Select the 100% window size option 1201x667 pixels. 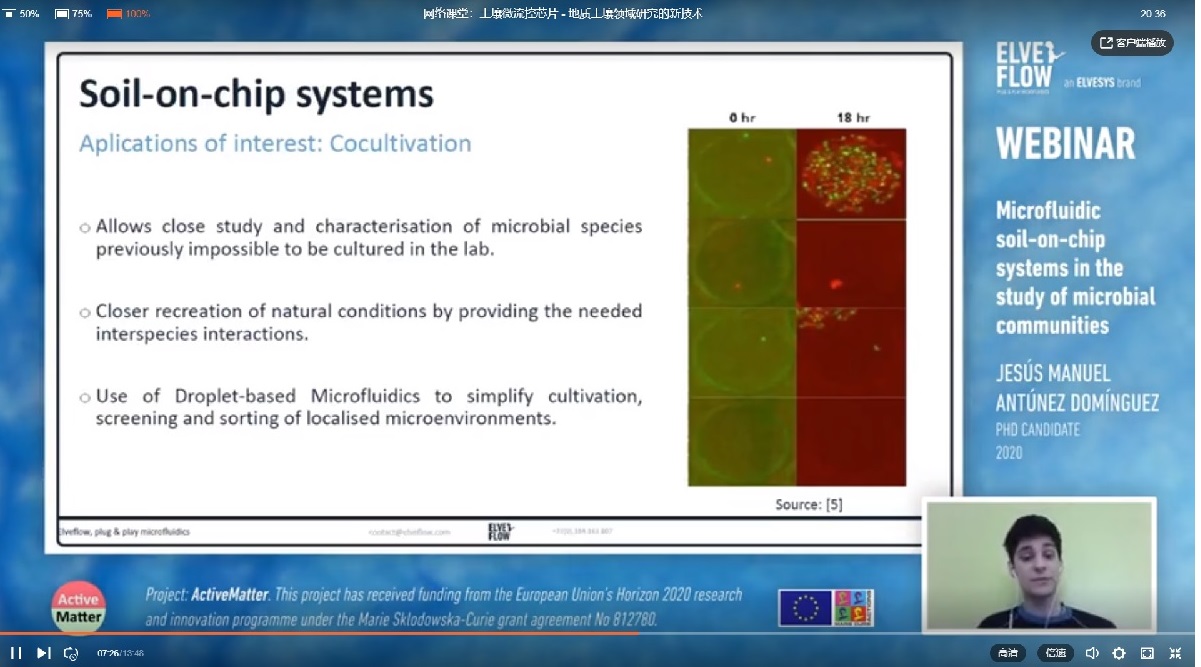click(x=128, y=14)
